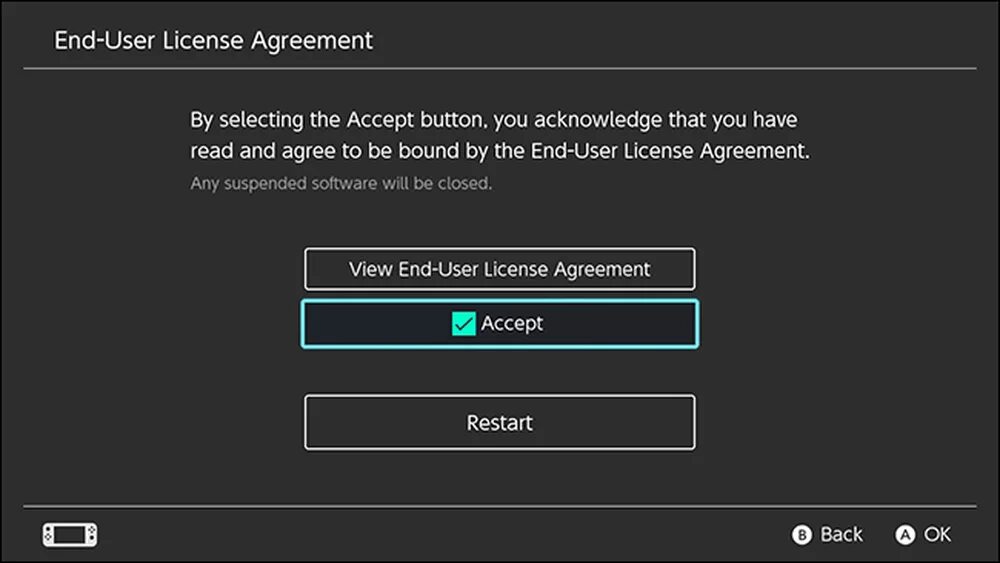Click the divider line below the page title
The width and height of the screenshot is (1000, 563).
[499, 69]
